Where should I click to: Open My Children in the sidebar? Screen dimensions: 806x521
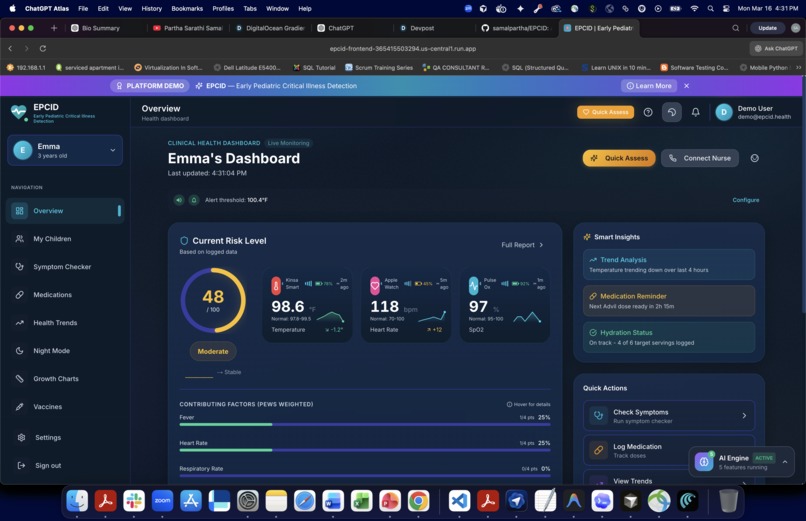click(65, 239)
